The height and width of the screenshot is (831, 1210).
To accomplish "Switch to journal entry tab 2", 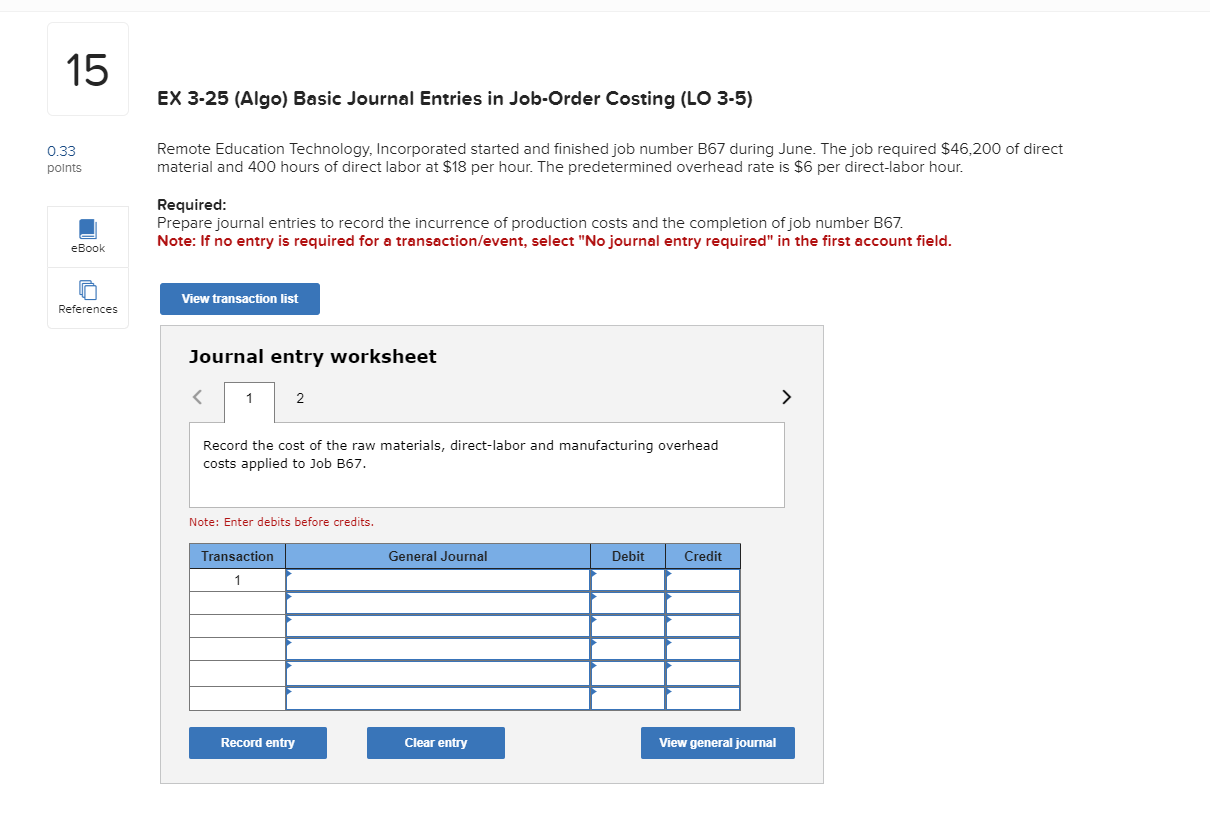I will click(x=299, y=398).
